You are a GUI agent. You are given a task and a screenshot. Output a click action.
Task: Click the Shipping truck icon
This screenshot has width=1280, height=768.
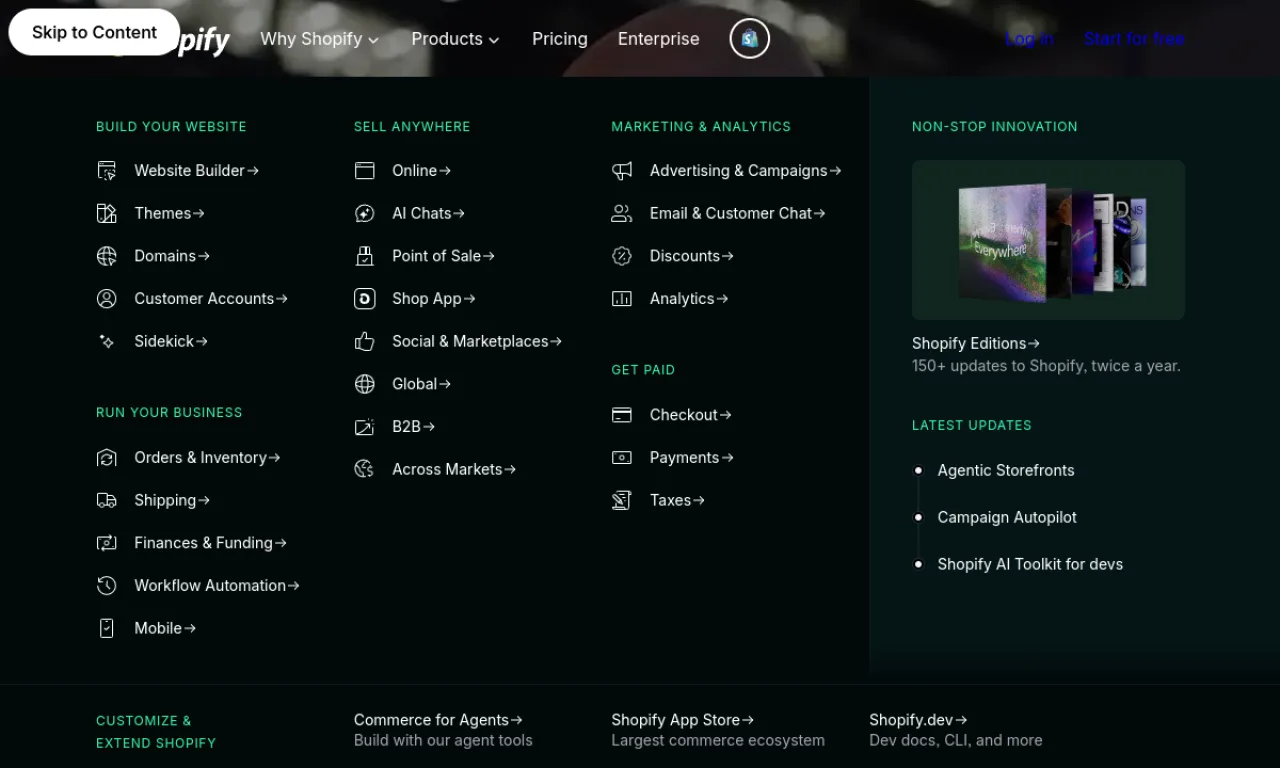click(x=106, y=500)
